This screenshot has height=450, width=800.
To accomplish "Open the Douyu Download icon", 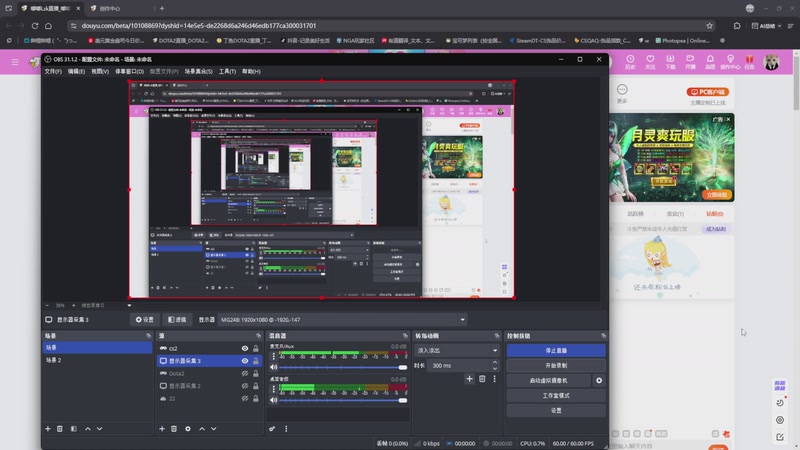I will click(x=670, y=62).
